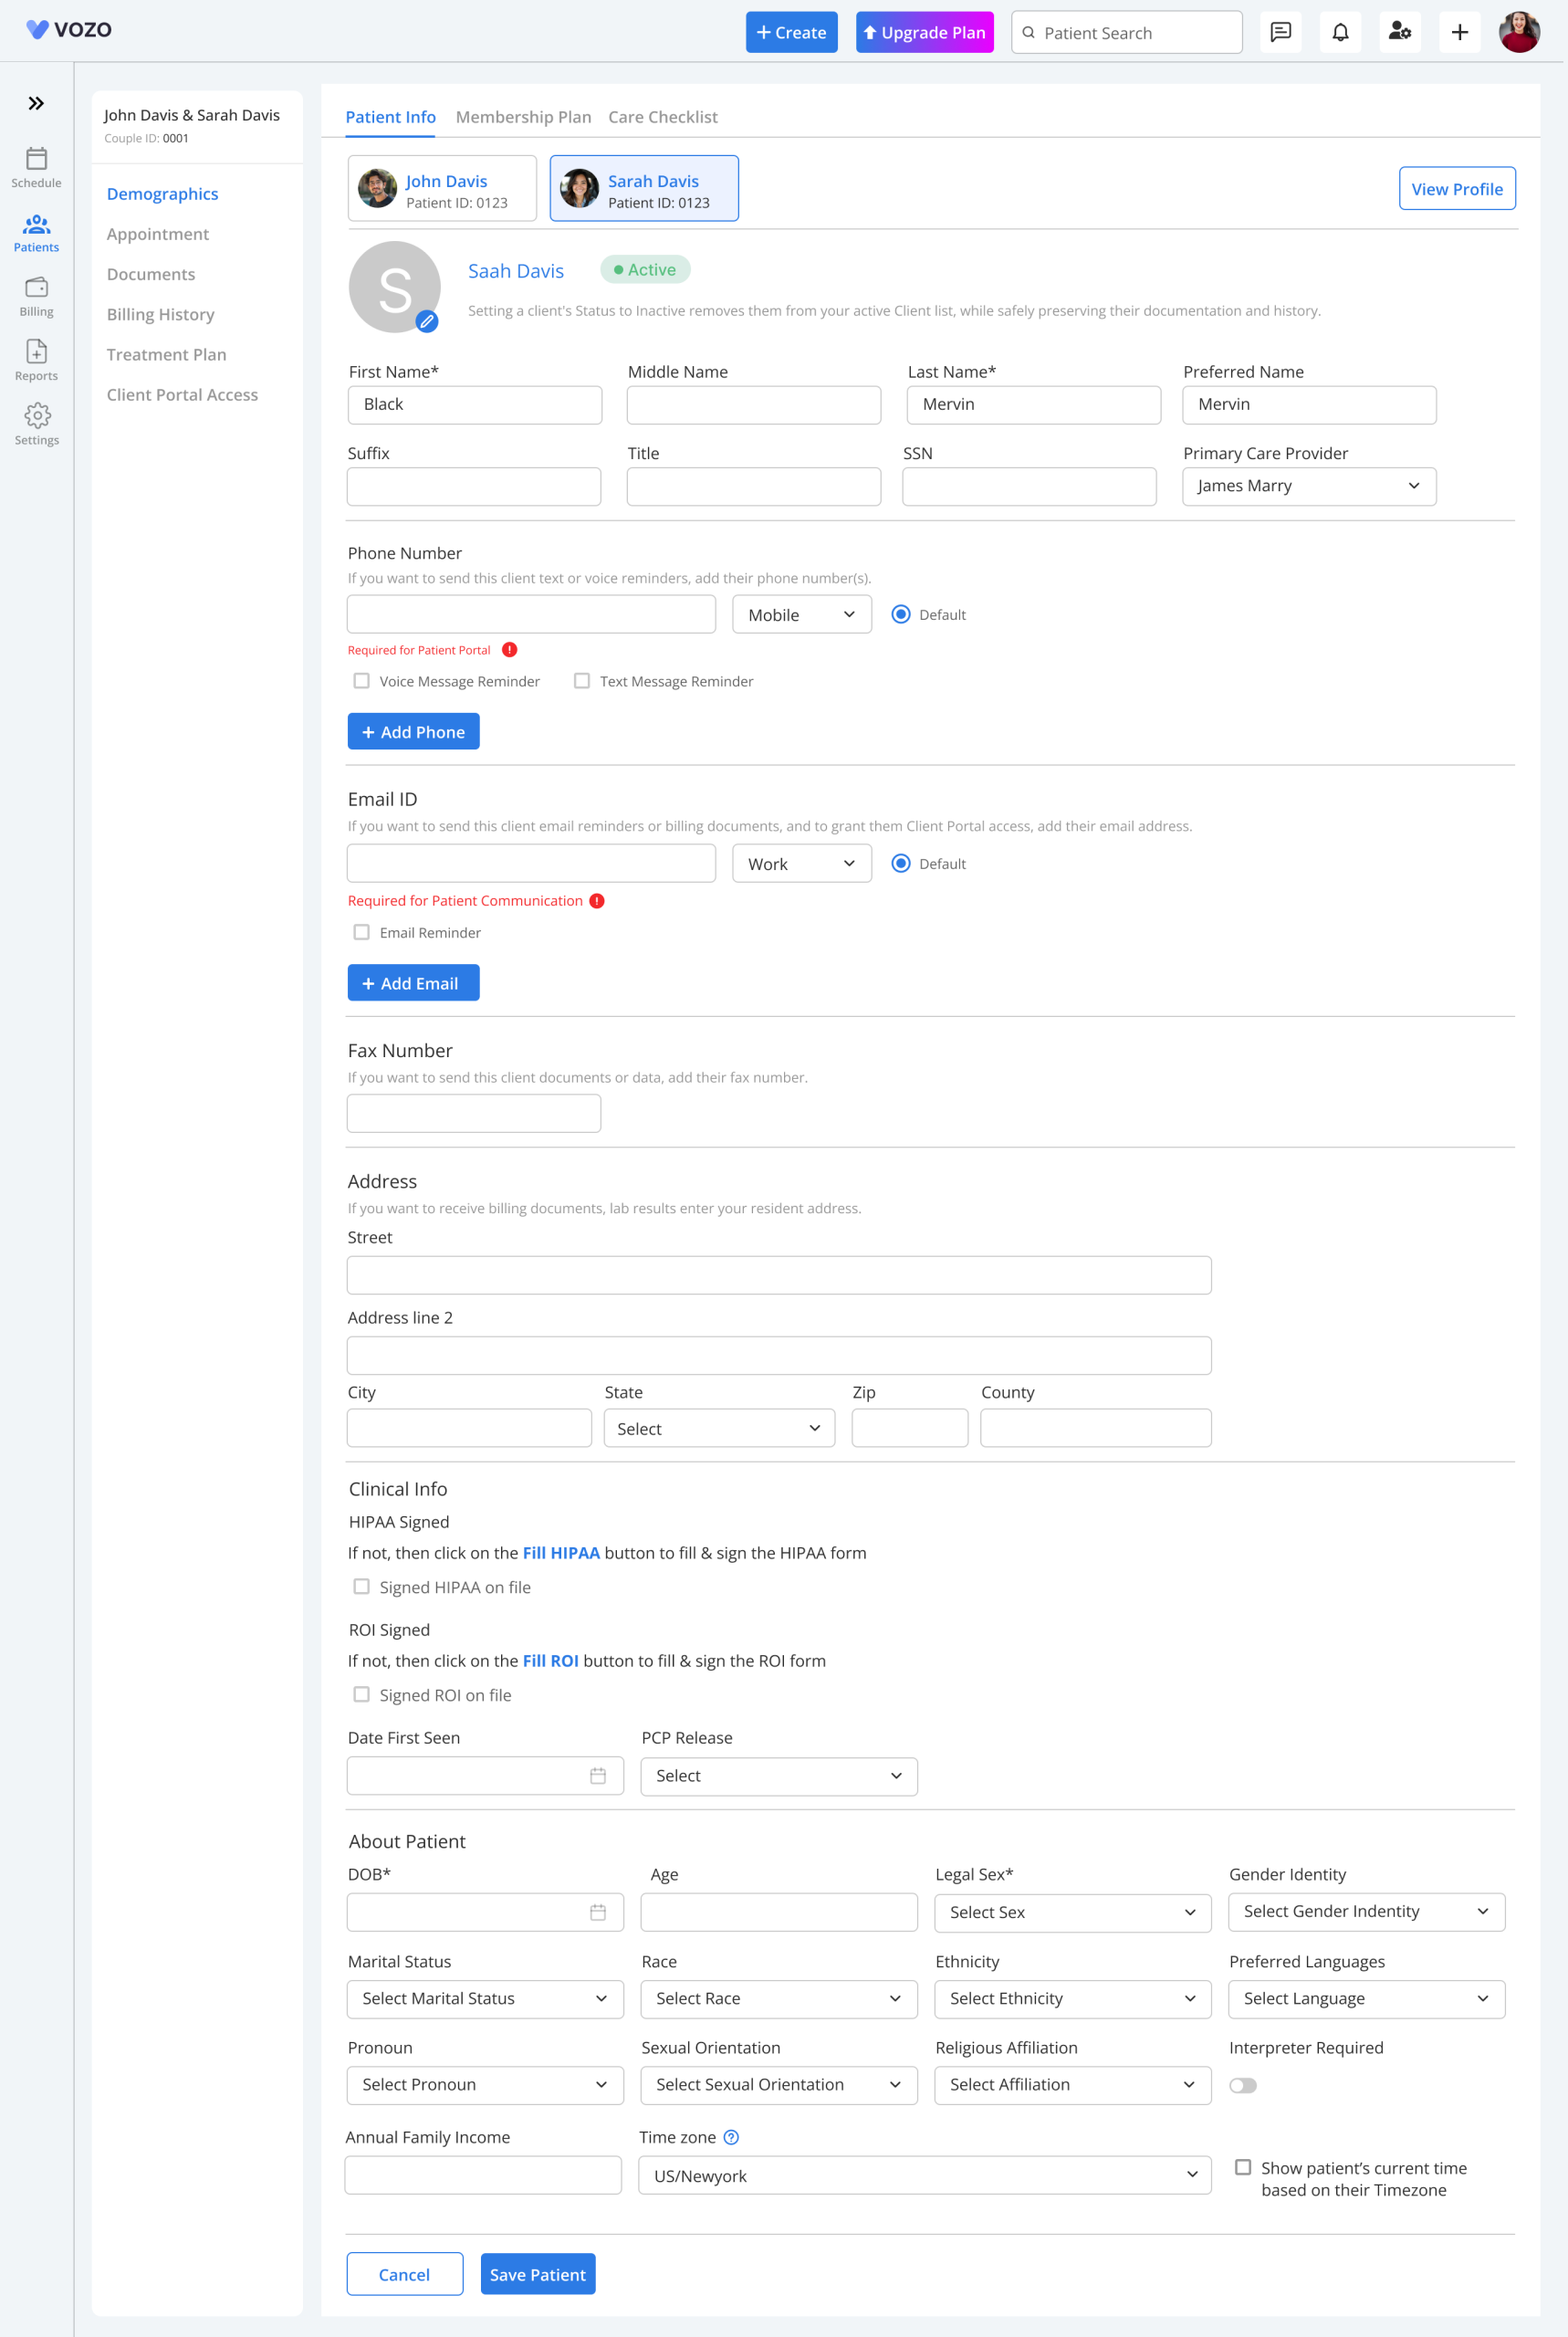The width and height of the screenshot is (1568, 2337).
Task: Open Patients section in sidebar
Action: (x=36, y=233)
